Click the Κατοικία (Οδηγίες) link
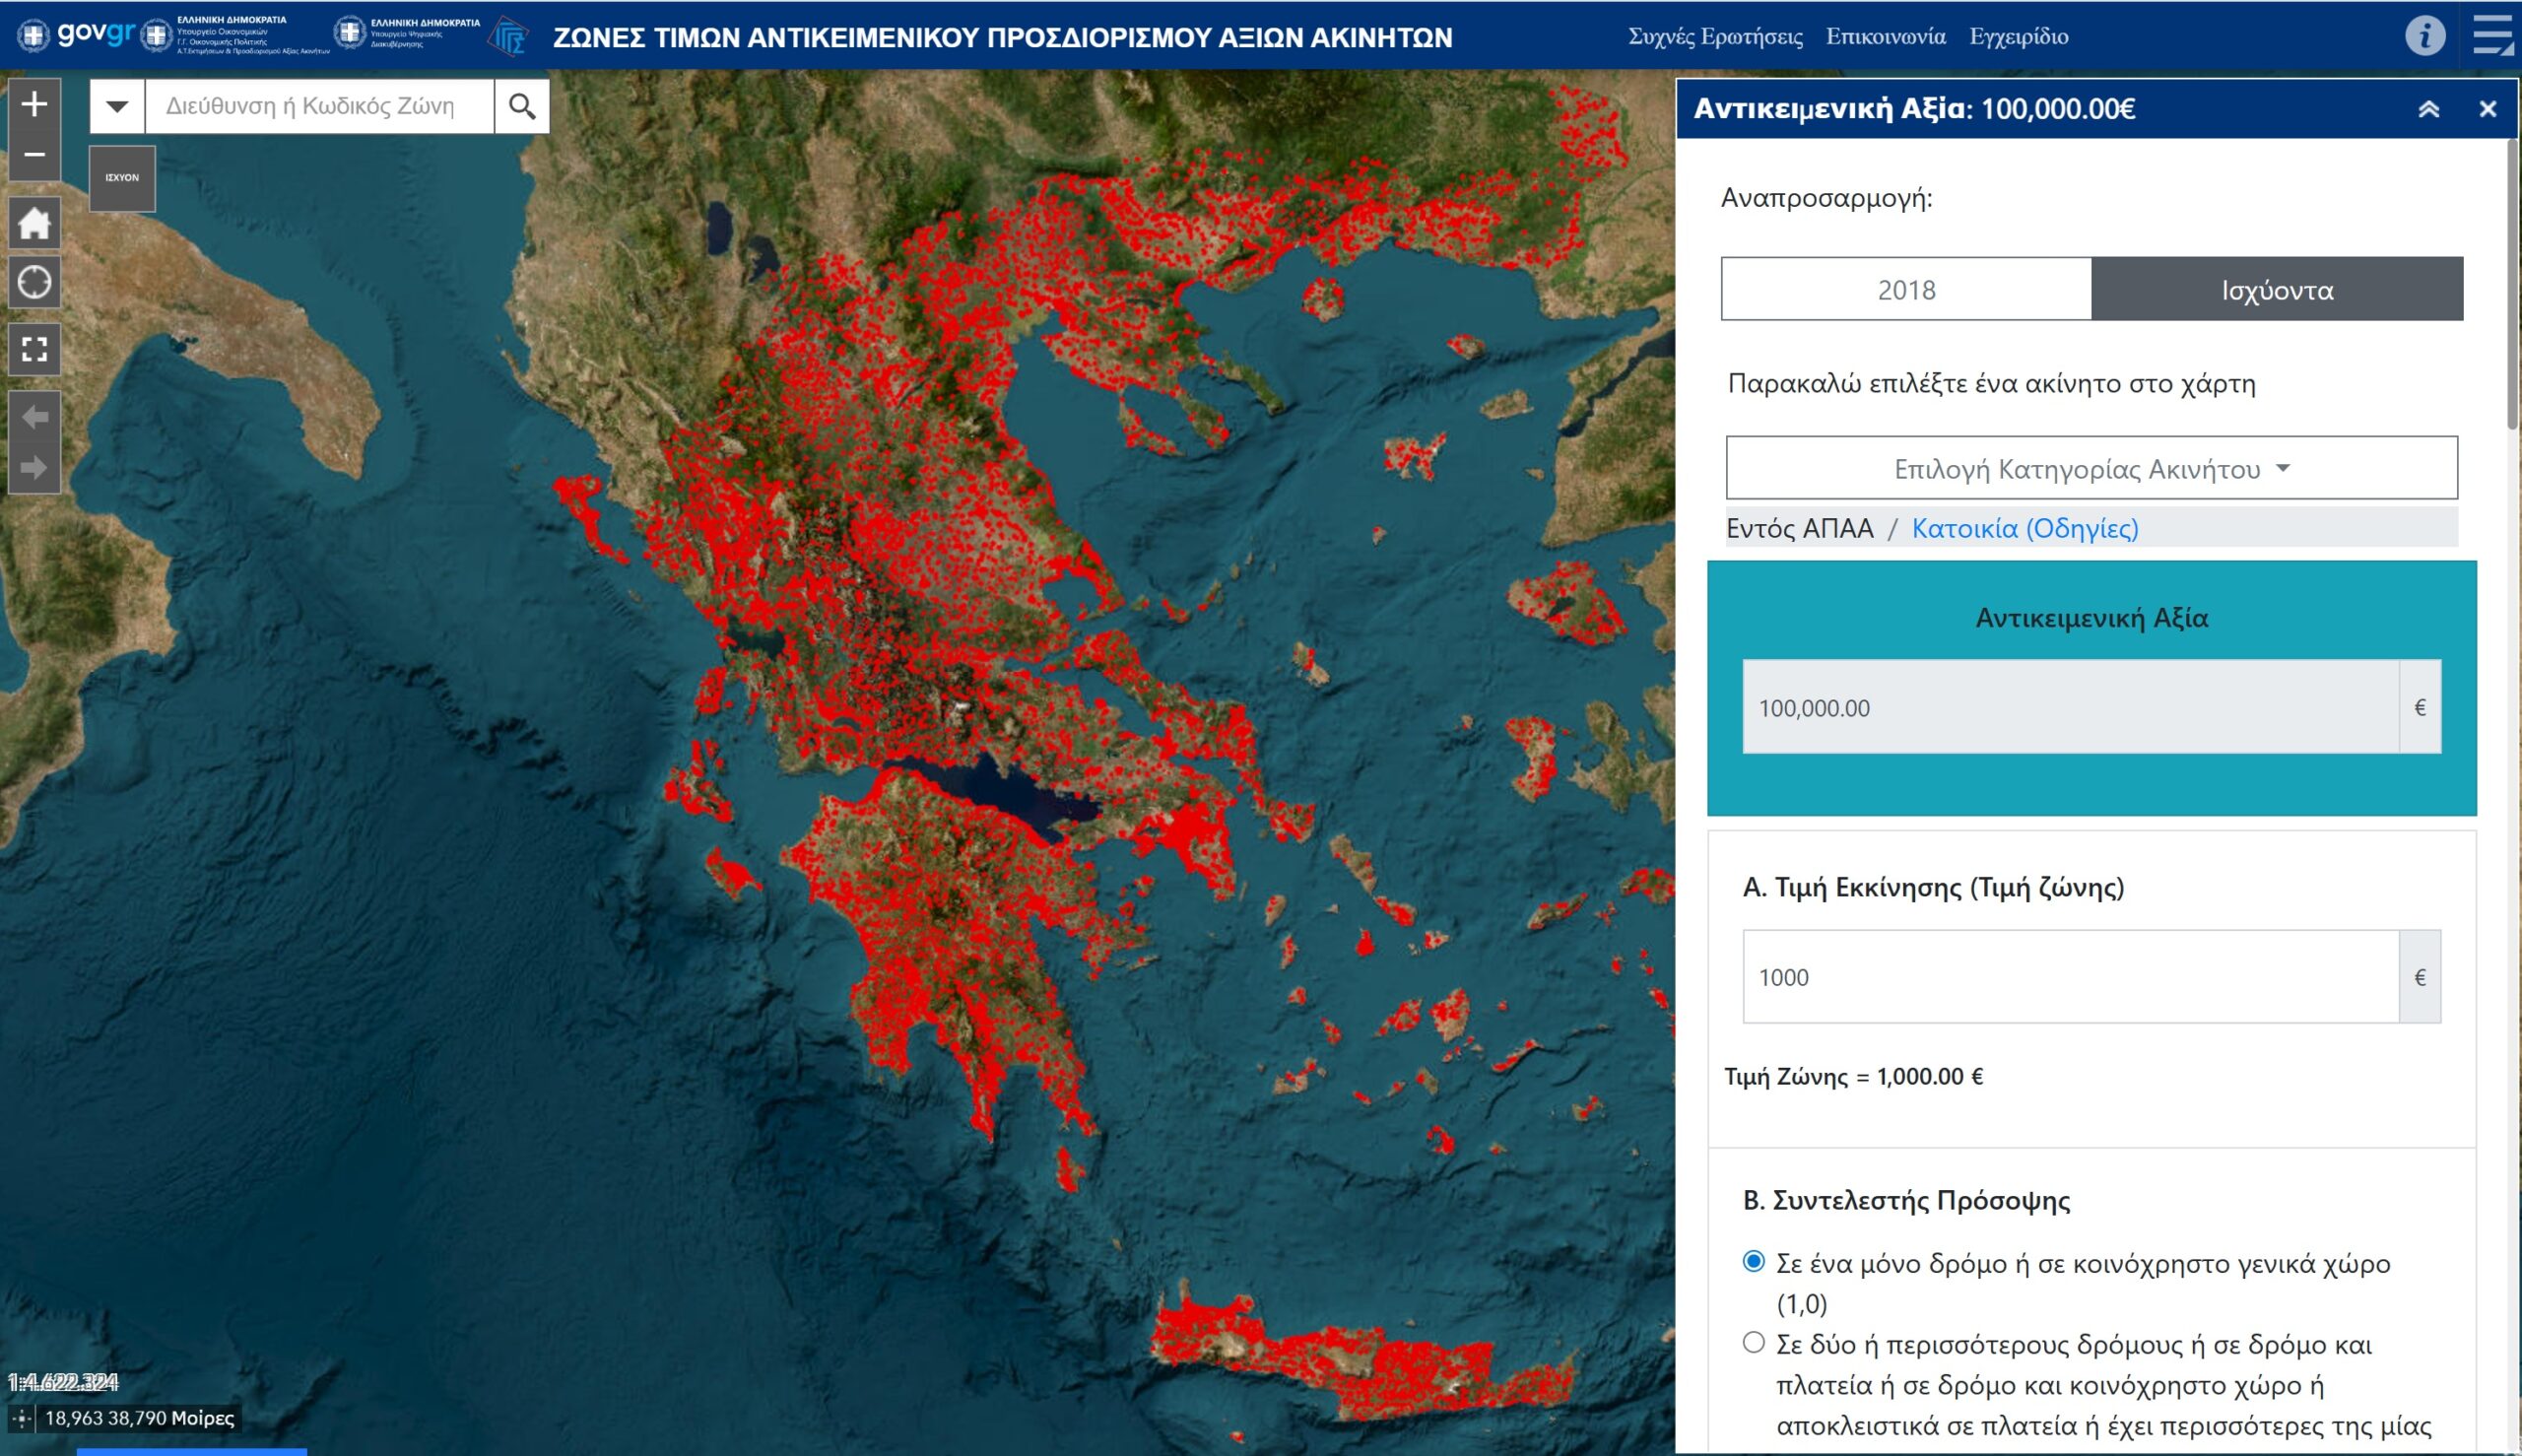This screenshot has width=2522, height=1456. tap(2024, 528)
